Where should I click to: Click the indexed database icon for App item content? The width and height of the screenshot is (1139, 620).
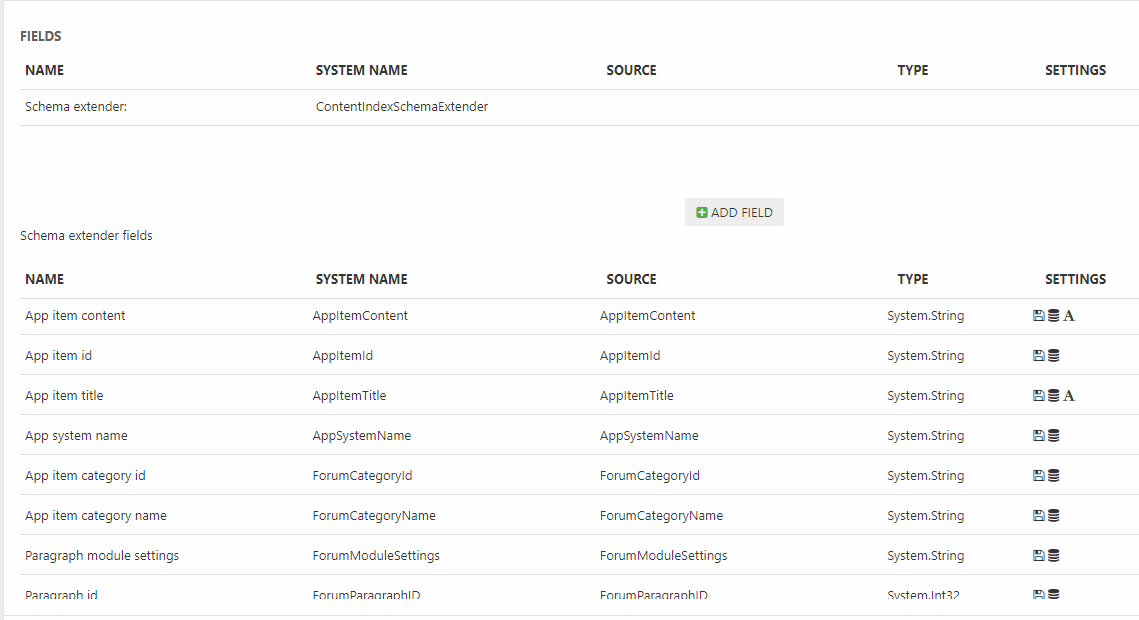tap(1053, 316)
